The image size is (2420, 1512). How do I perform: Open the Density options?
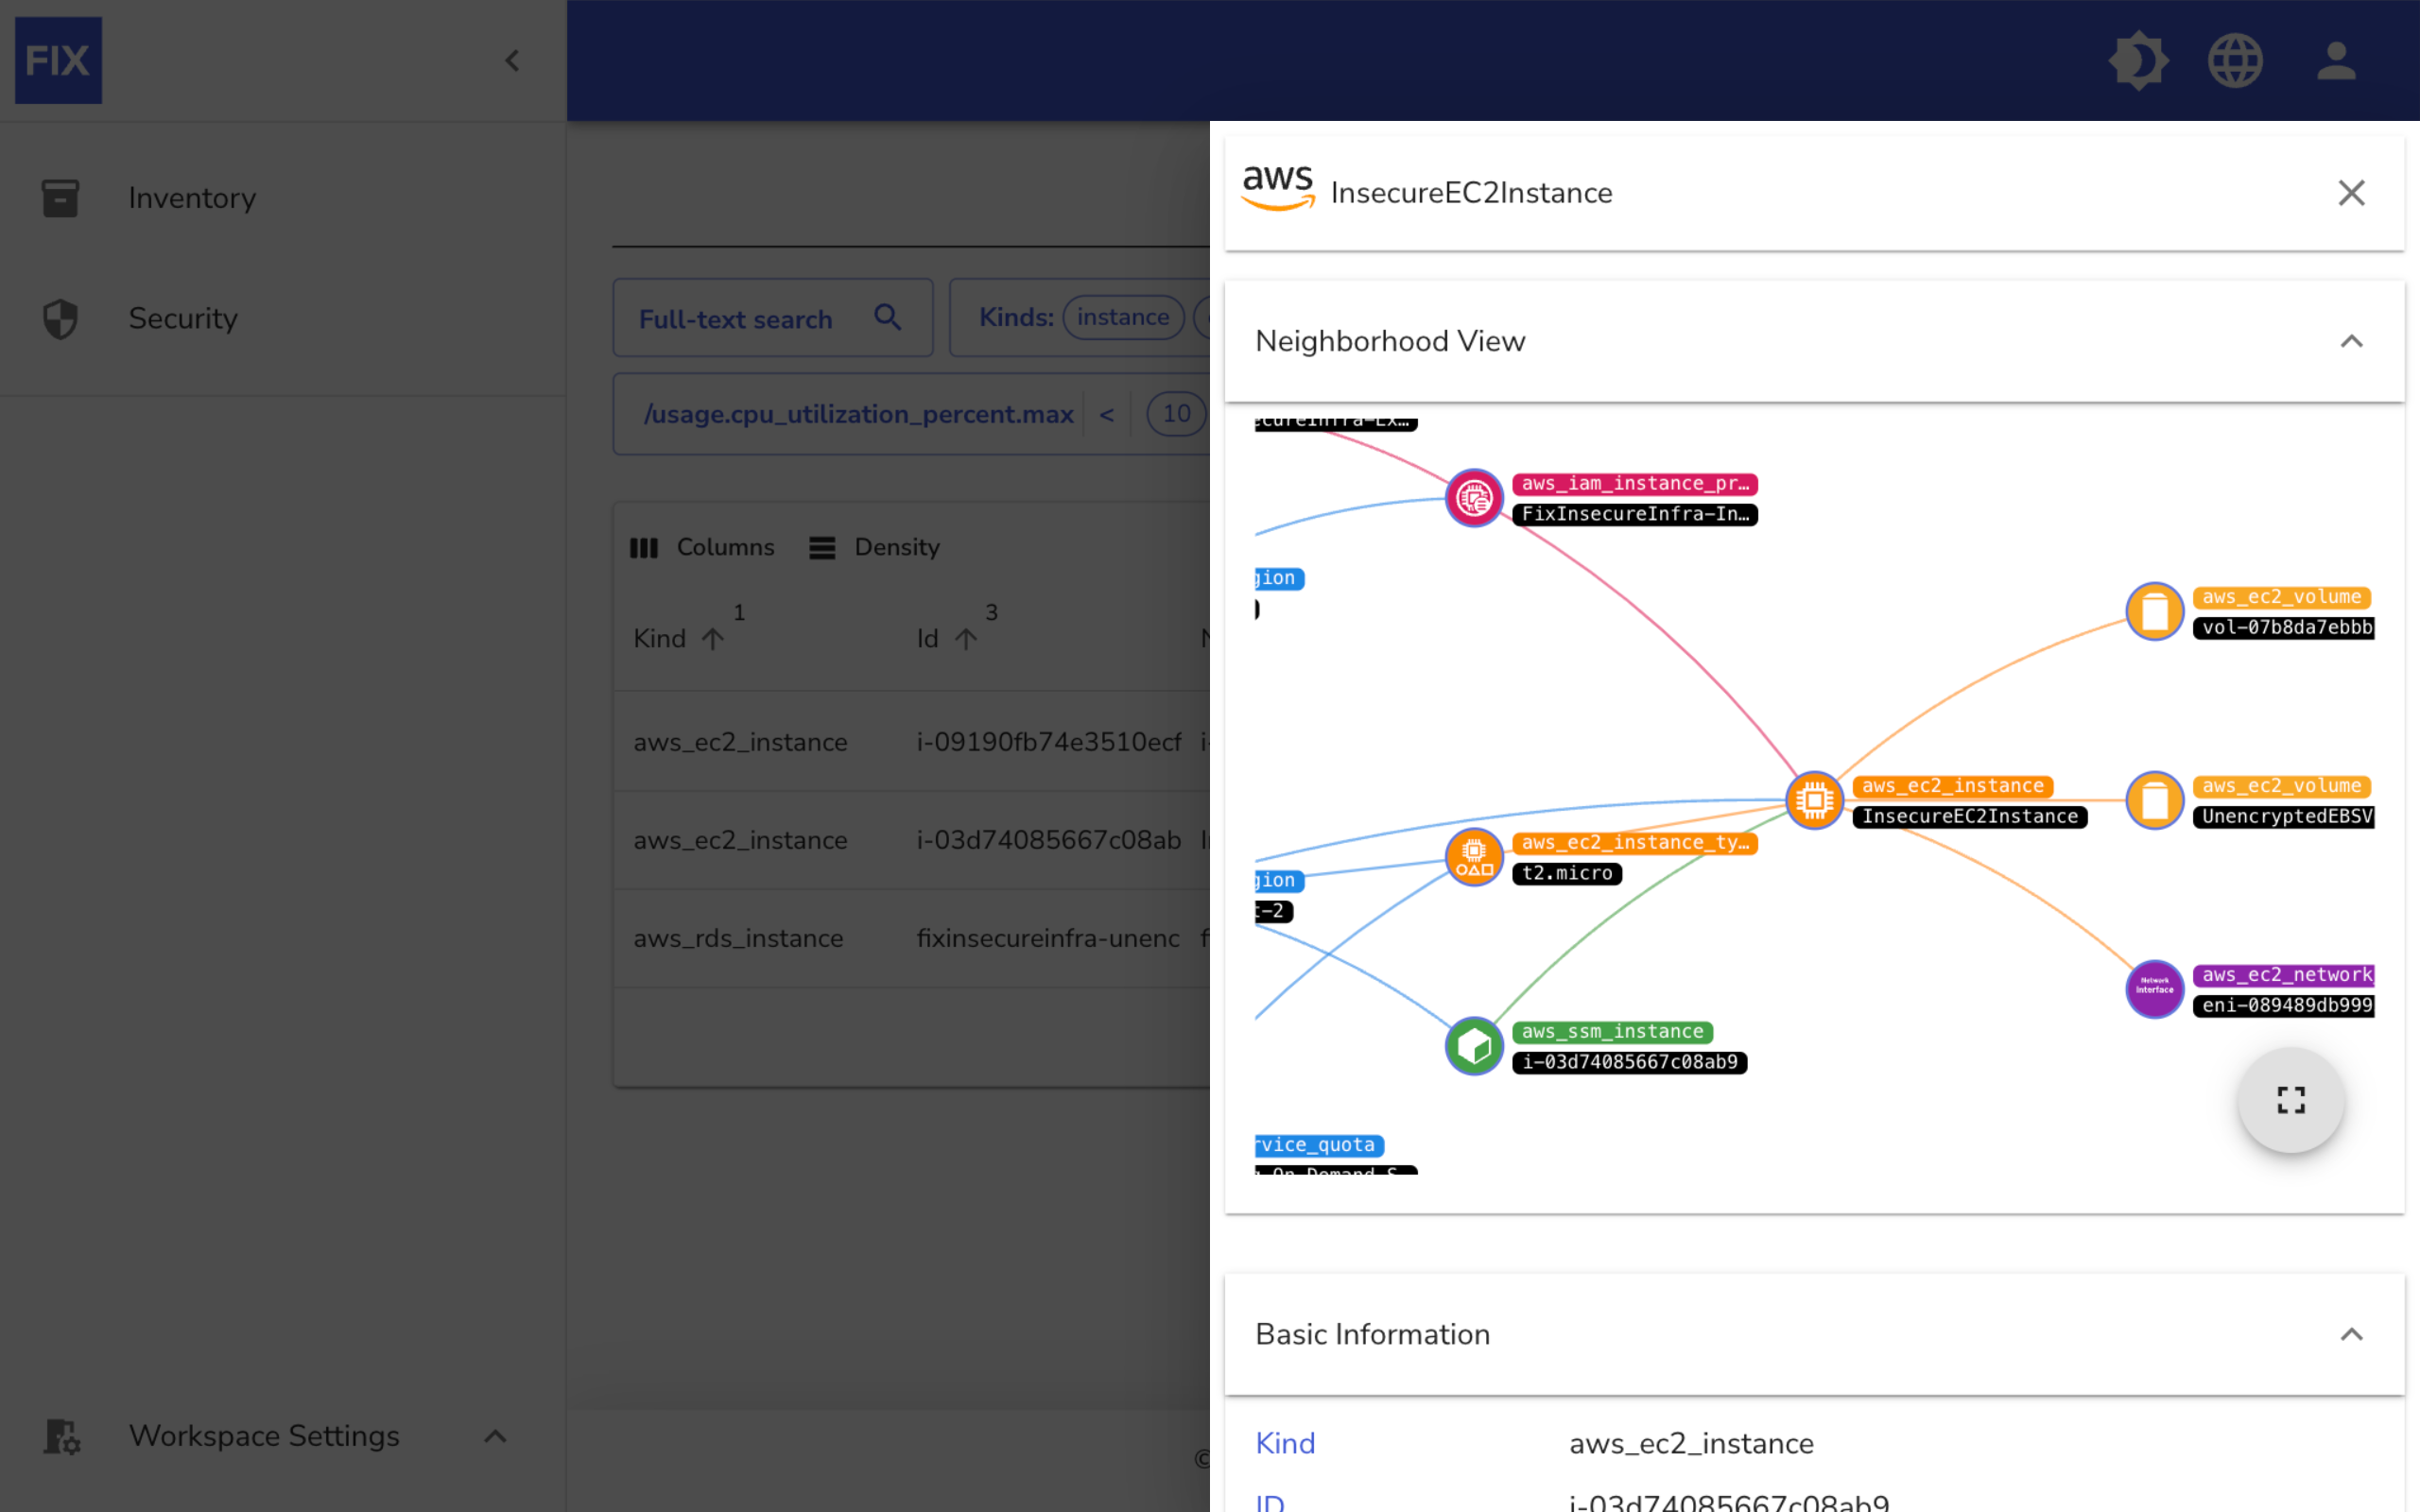(875, 547)
